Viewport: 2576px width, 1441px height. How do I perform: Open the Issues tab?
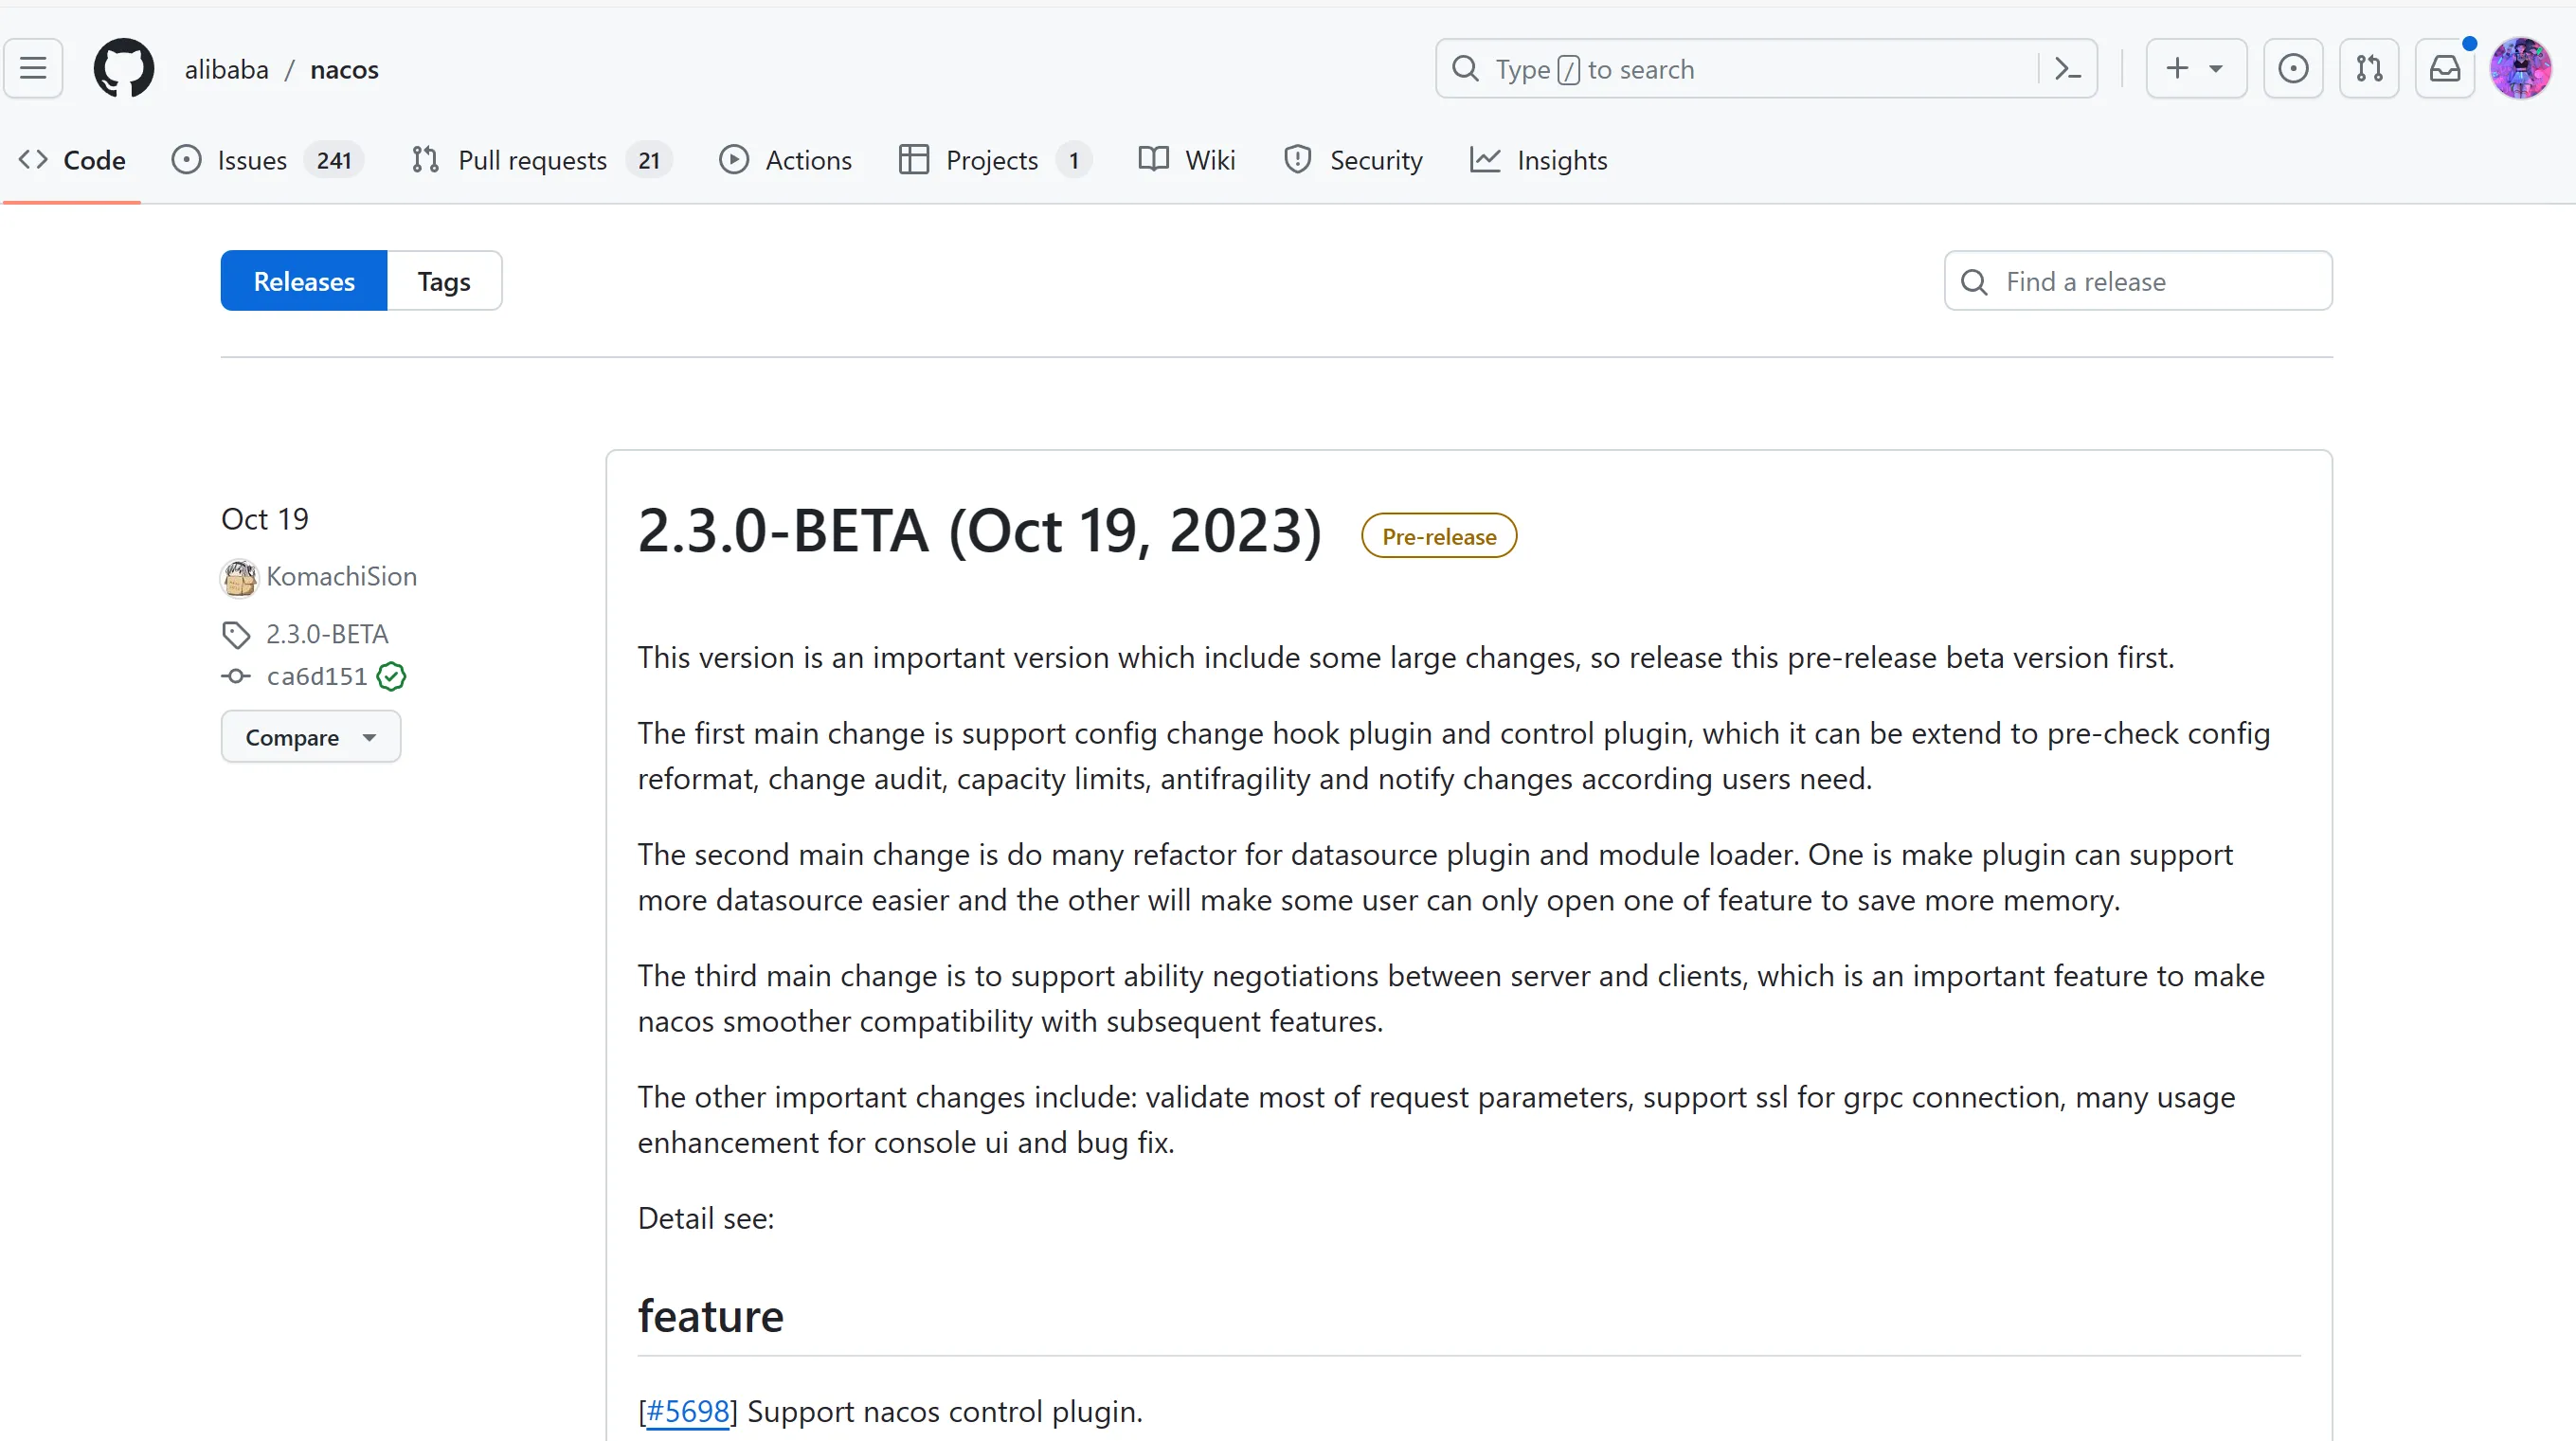[x=252, y=160]
